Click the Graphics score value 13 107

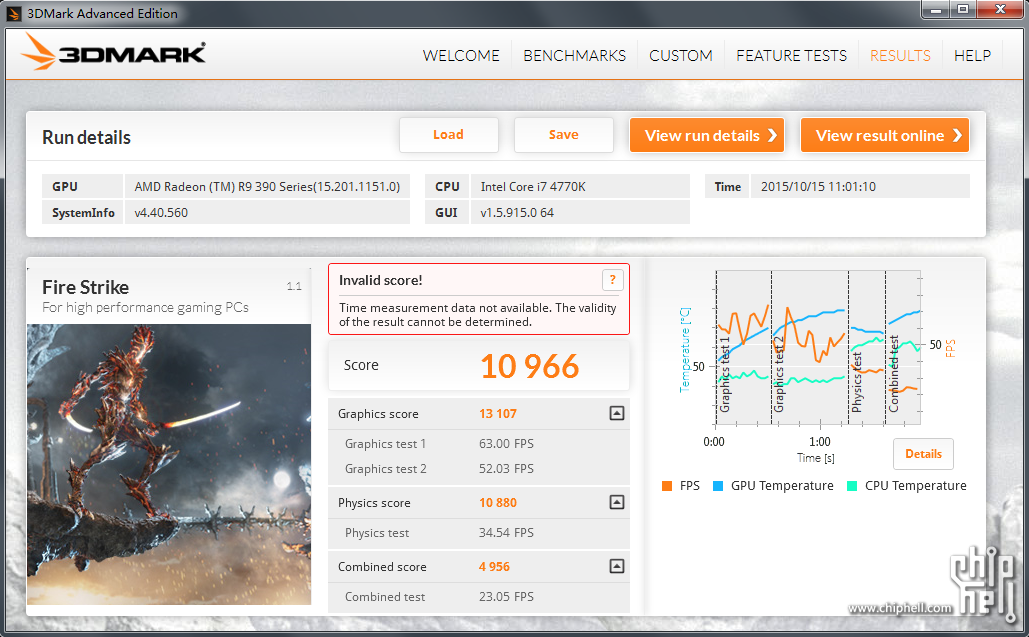pyautogui.click(x=498, y=414)
